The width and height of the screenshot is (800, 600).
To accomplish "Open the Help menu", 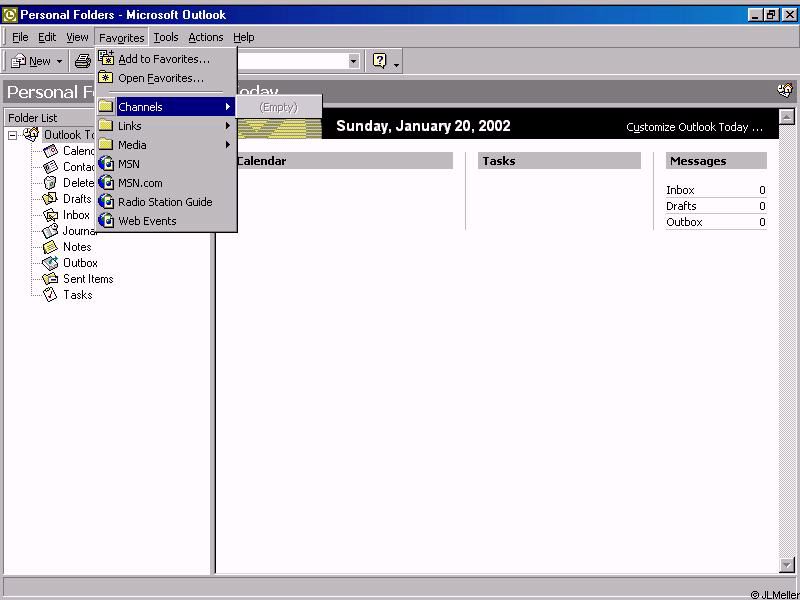I will click(x=243, y=37).
